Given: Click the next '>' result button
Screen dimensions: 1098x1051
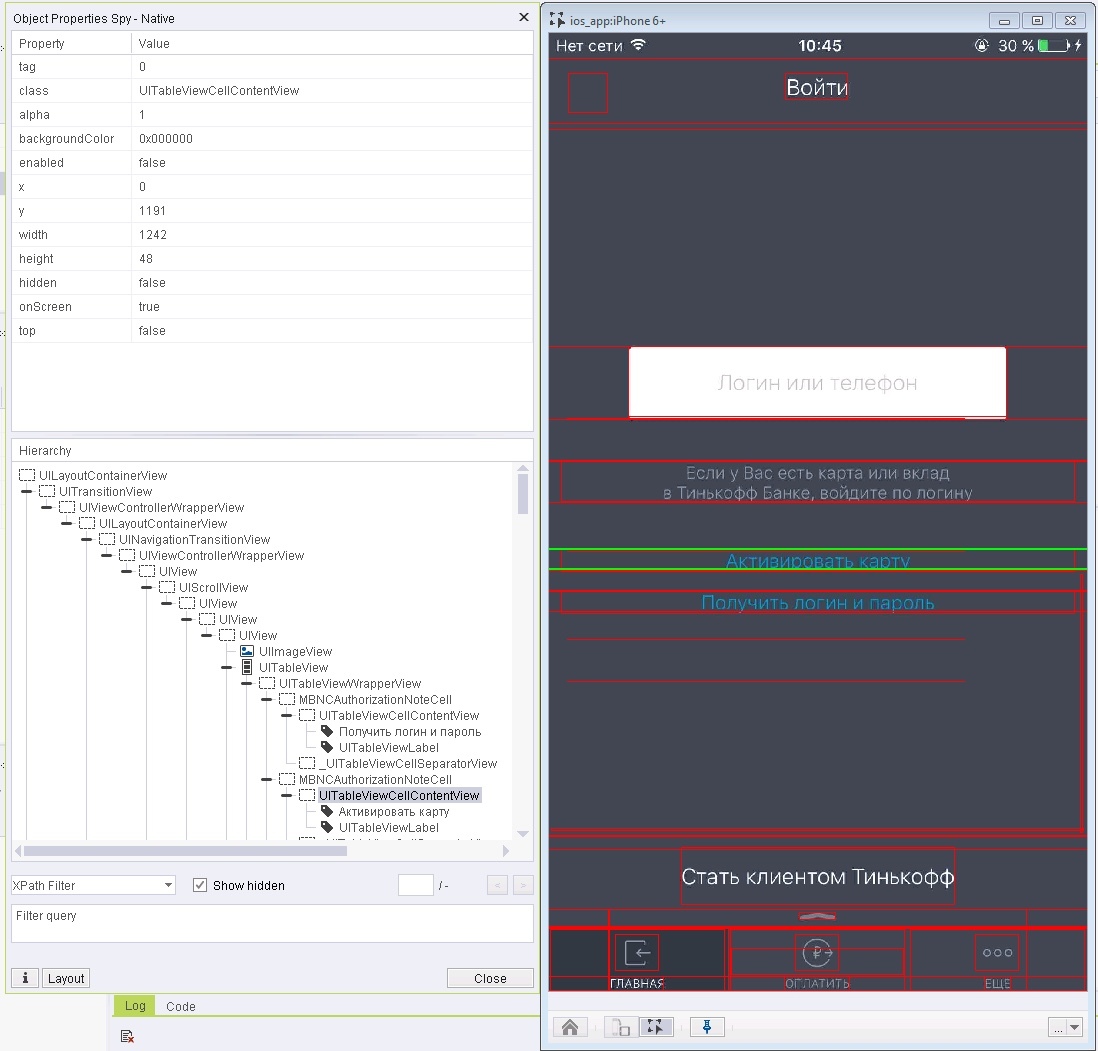Looking at the screenshot, I should click(523, 885).
